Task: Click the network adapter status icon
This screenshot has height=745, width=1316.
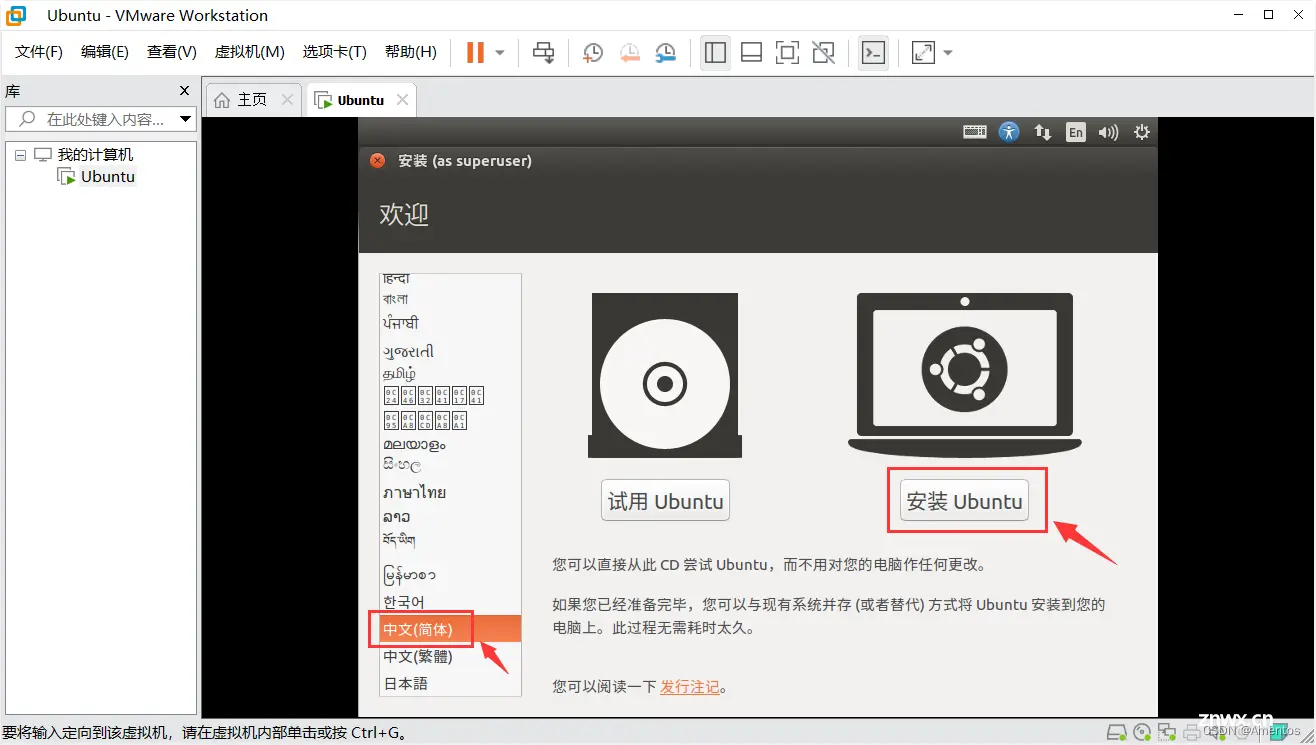Action: 1165,733
